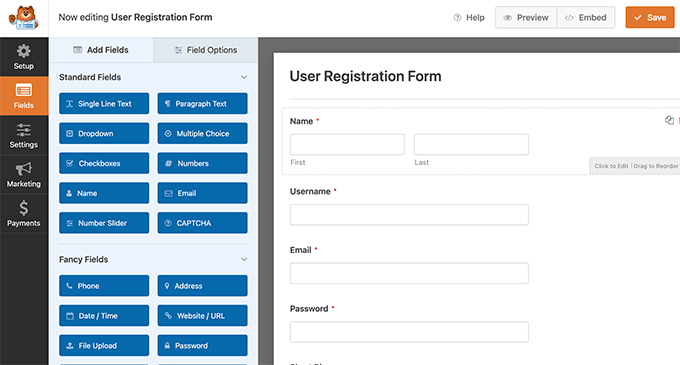The height and width of the screenshot is (365, 680).
Task: Switch to the Add Fields tab
Action: pyautogui.click(x=101, y=50)
